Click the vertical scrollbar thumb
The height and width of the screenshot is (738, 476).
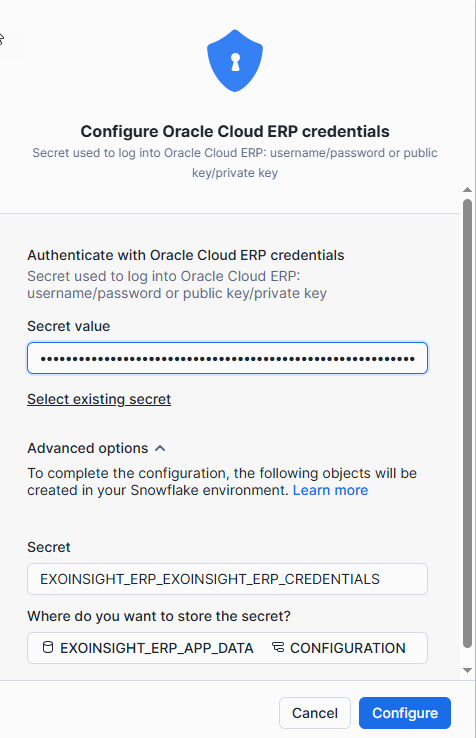coord(467,424)
